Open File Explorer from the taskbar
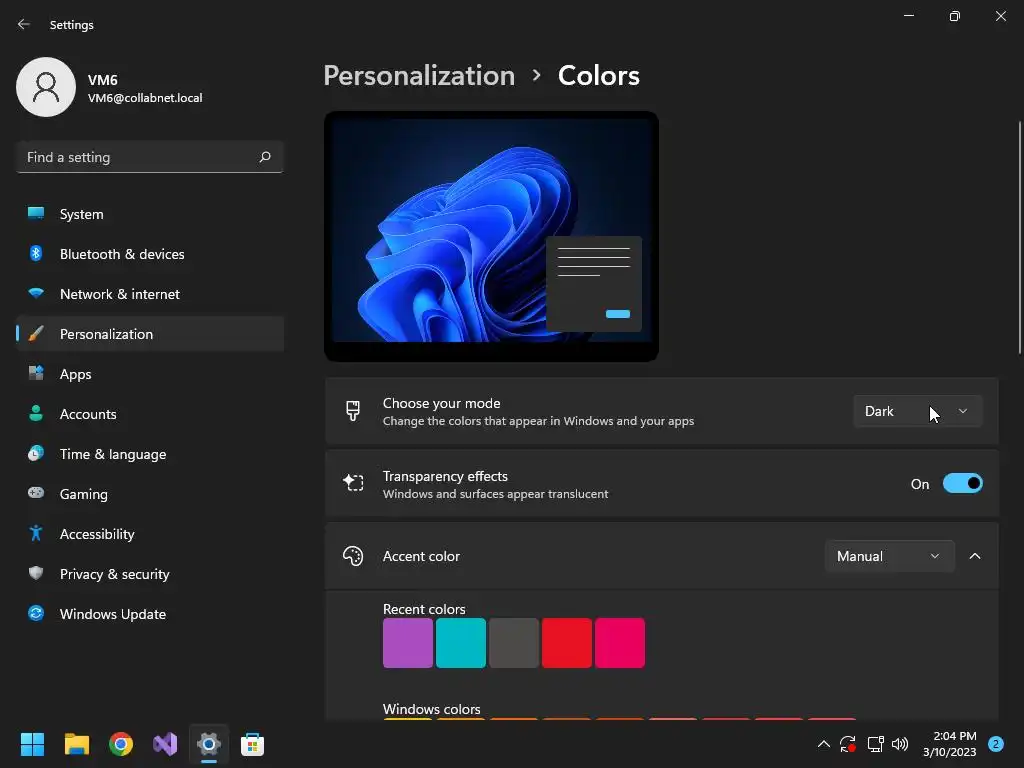The height and width of the screenshot is (768, 1024). click(76, 744)
